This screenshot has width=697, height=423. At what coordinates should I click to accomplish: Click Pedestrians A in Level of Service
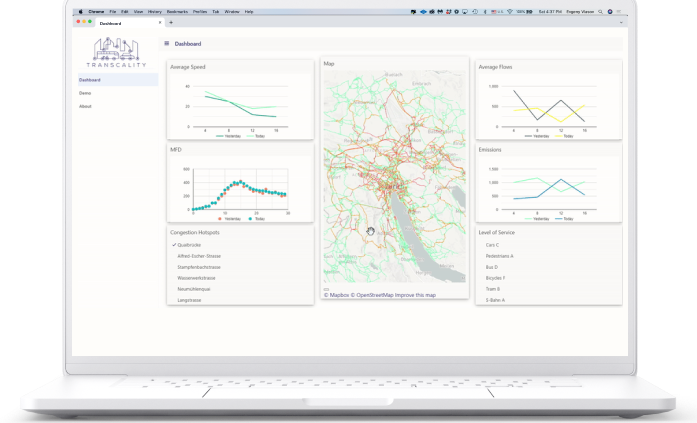click(x=499, y=256)
